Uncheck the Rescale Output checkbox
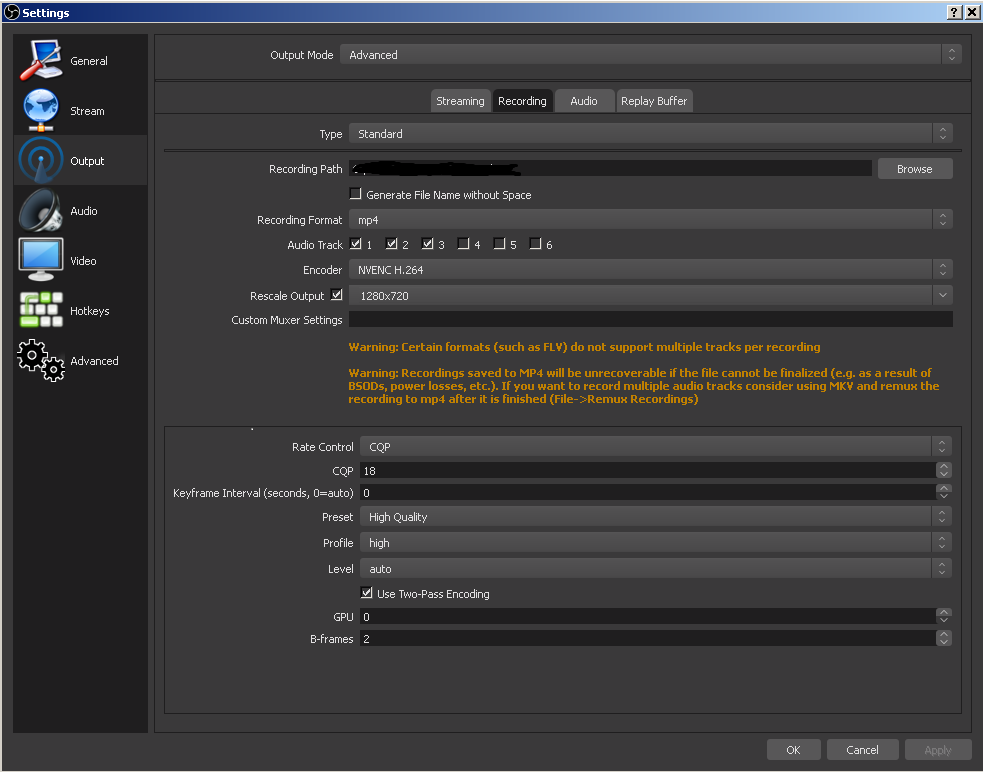This screenshot has width=983, height=772. pyautogui.click(x=336, y=295)
